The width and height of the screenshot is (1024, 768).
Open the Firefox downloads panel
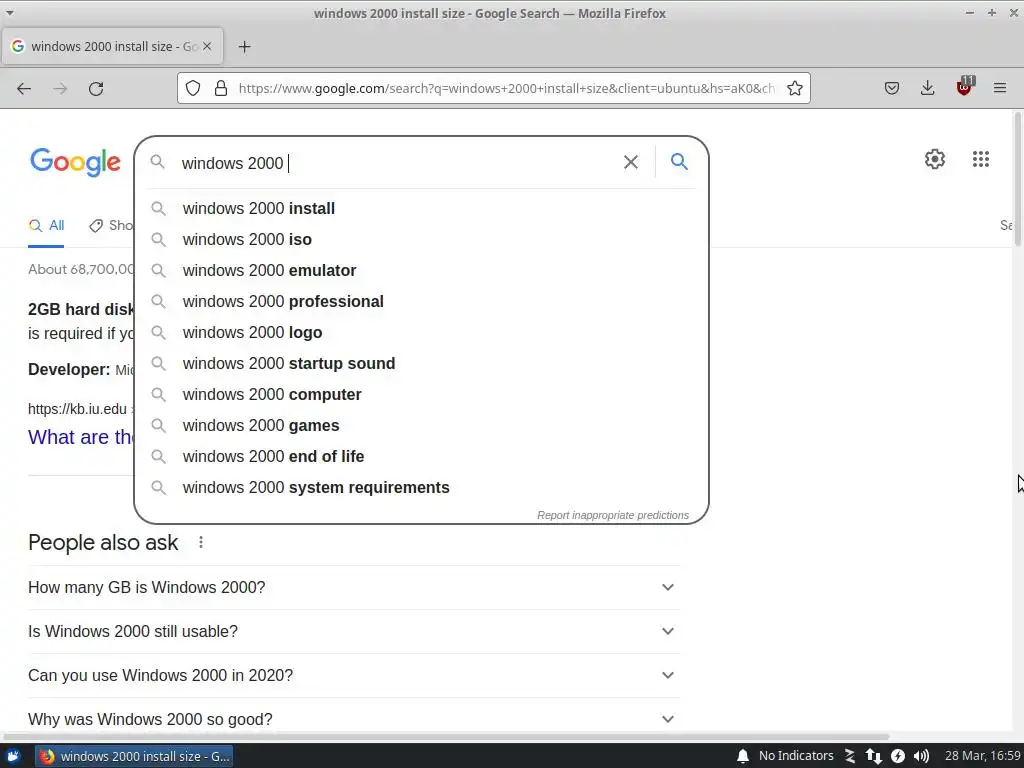tap(927, 88)
